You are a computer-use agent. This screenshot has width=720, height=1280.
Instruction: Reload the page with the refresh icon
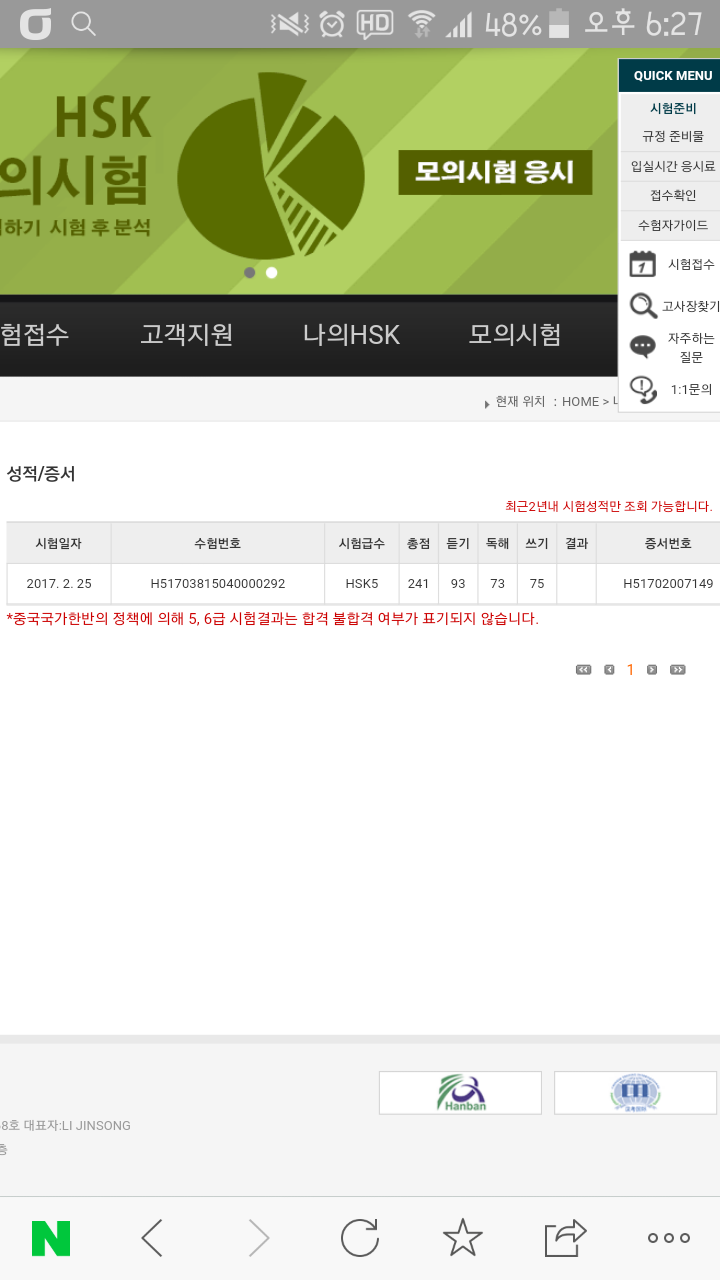click(360, 1238)
